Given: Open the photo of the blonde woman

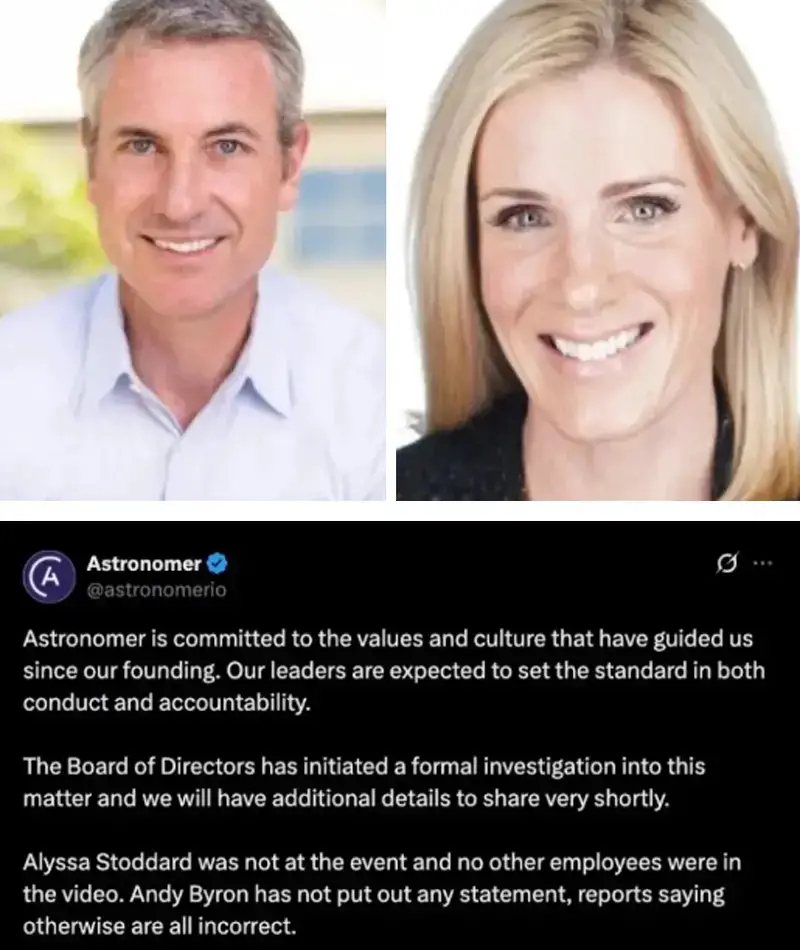Looking at the screenshot, I should 598,250.
